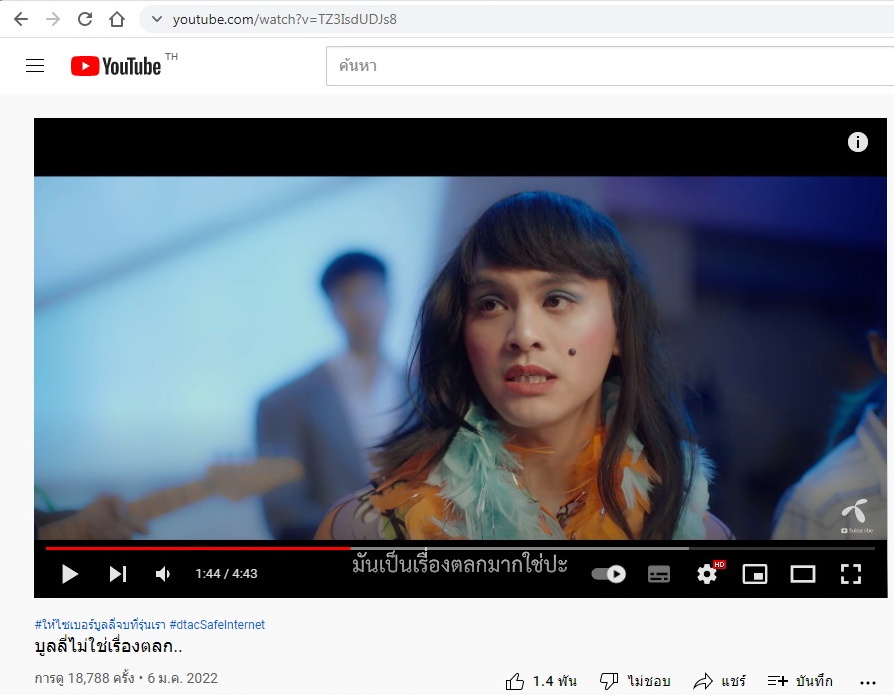The height and width of the screenshot is (695, 894).
Task: Like the video with 1.4 พัน likes
Action: (541, 681)
